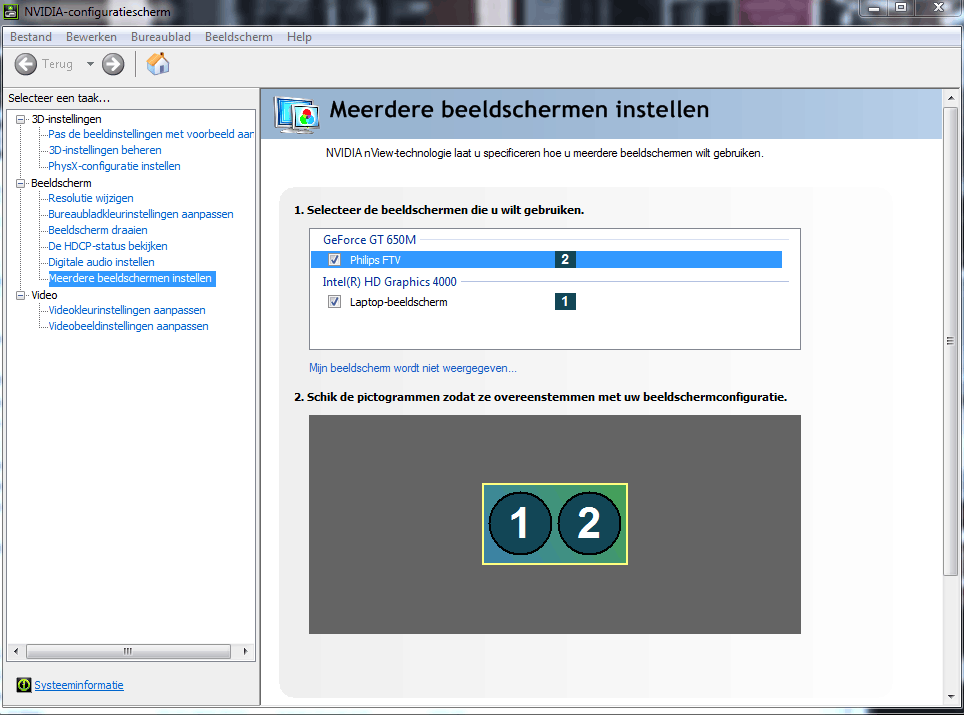Screen dimensions: 964x715
Task: Open Videobeeldinstellingen aanpassen
Action: click(x=128, y=326)
